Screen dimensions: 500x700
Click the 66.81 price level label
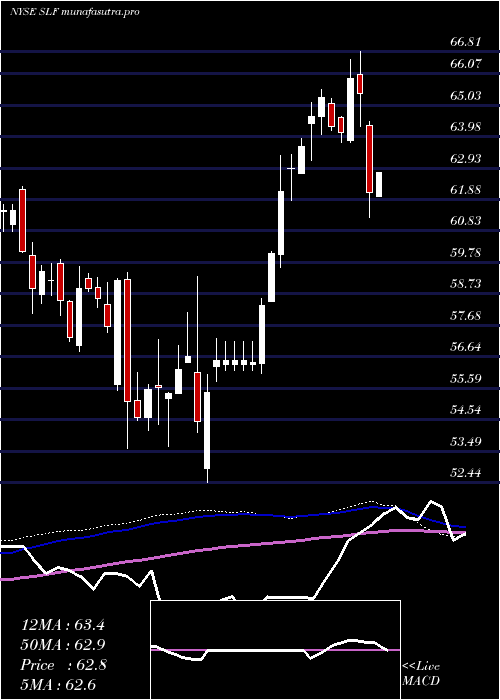466,42
